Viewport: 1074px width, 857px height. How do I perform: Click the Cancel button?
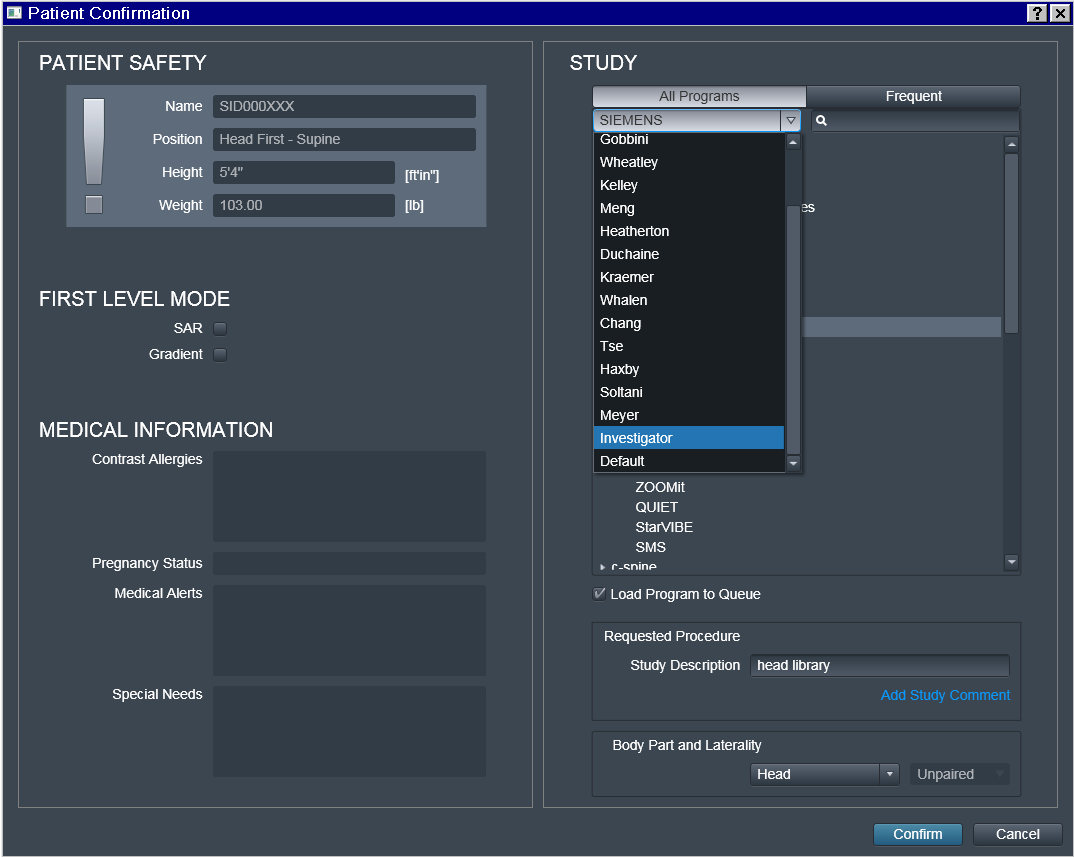(x=1017, y=834)
